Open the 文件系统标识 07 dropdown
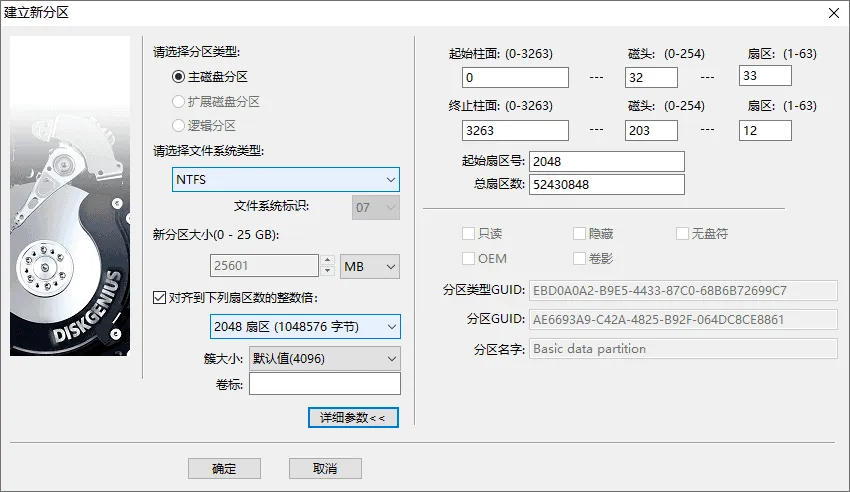Image resolution: width=850 pixels, height=492 pixels. click(376, 208)
